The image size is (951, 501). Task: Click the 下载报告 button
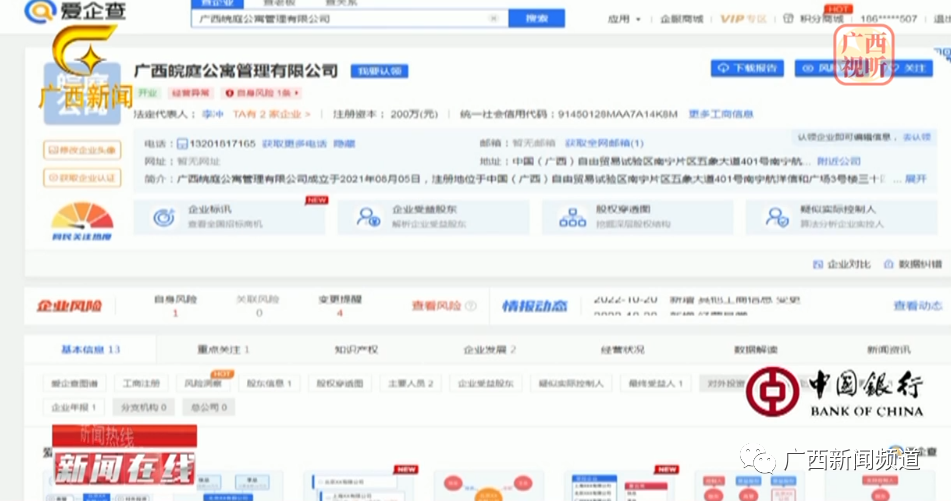pos(747,68)
